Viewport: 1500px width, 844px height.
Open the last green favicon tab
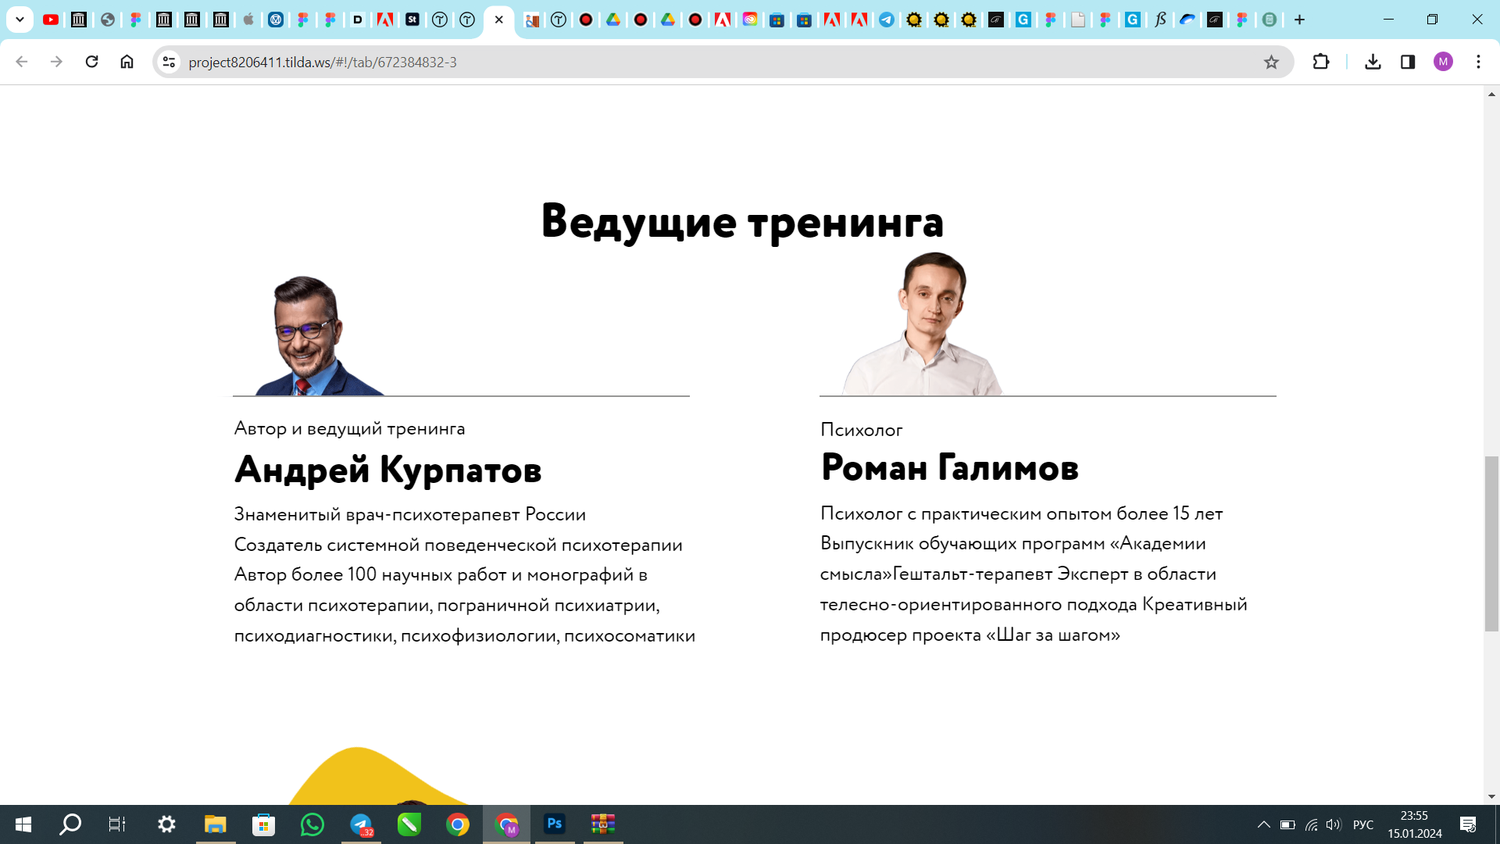pyautogui.click(x=1269, y=19)
